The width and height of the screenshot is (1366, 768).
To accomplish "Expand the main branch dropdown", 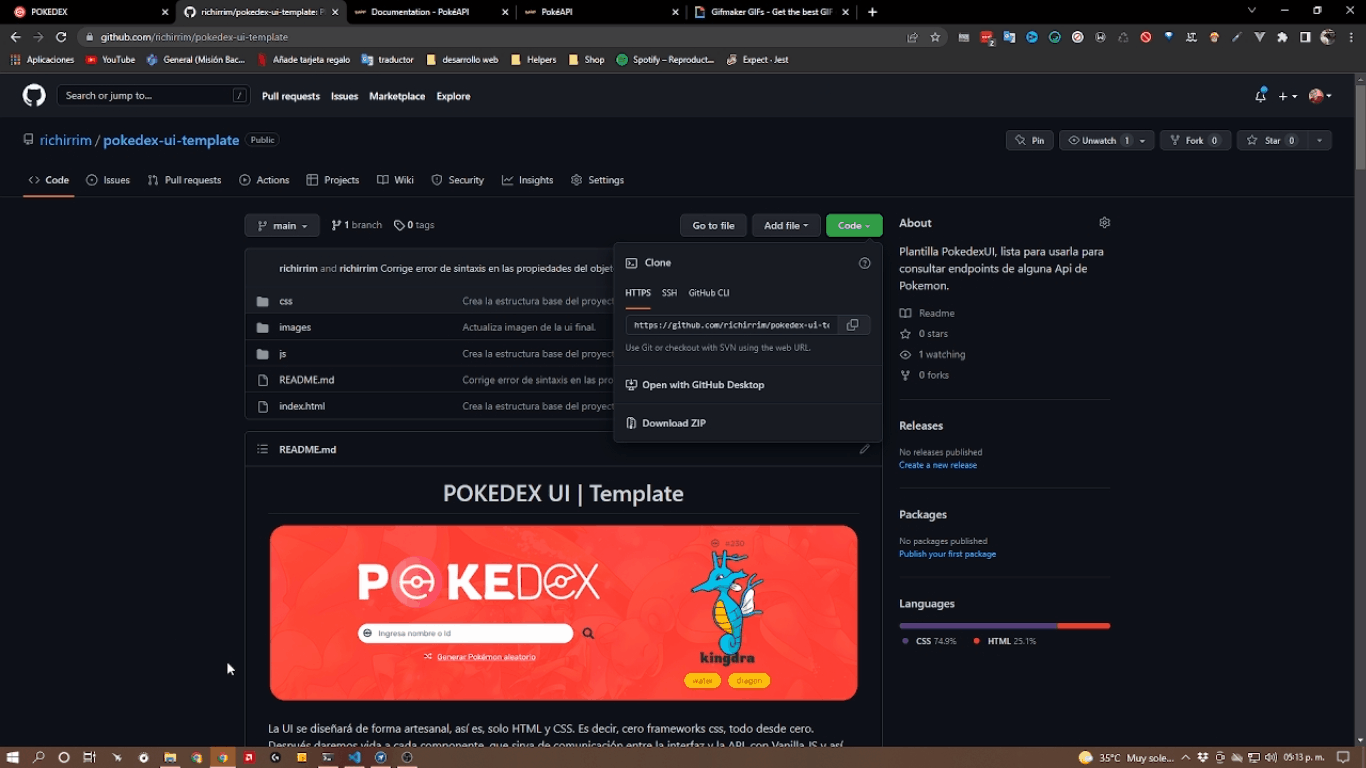I will click(x=282, y=225).
